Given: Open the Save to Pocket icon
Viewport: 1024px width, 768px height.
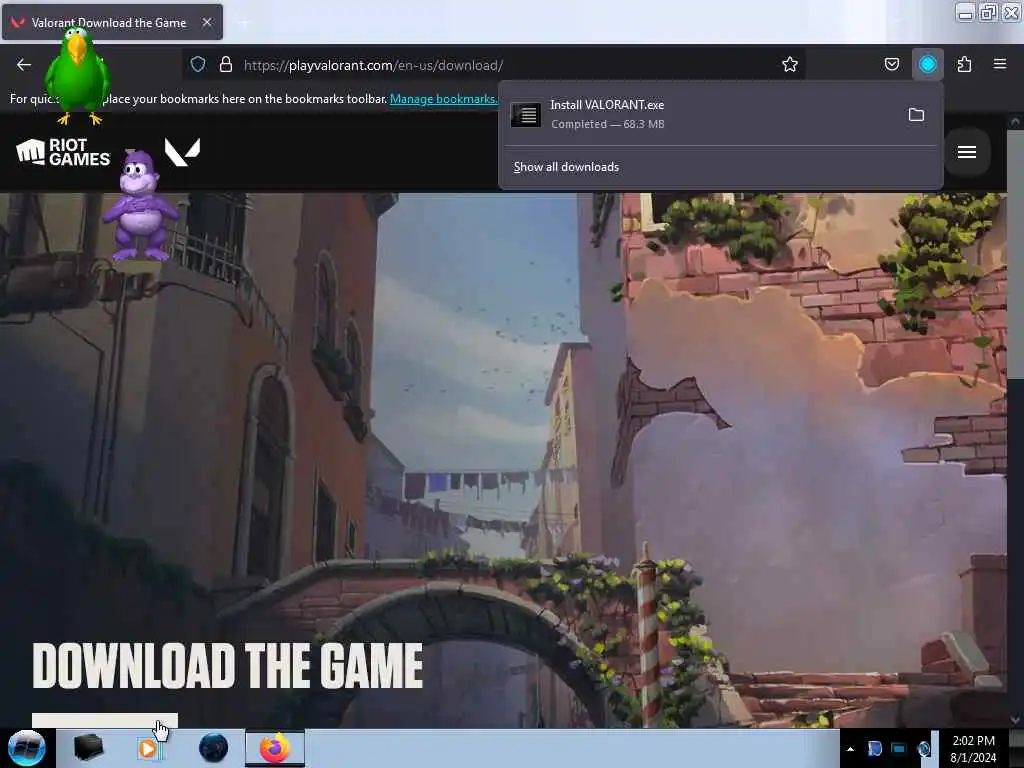Looking at the screenshot, I should (891, 65).
